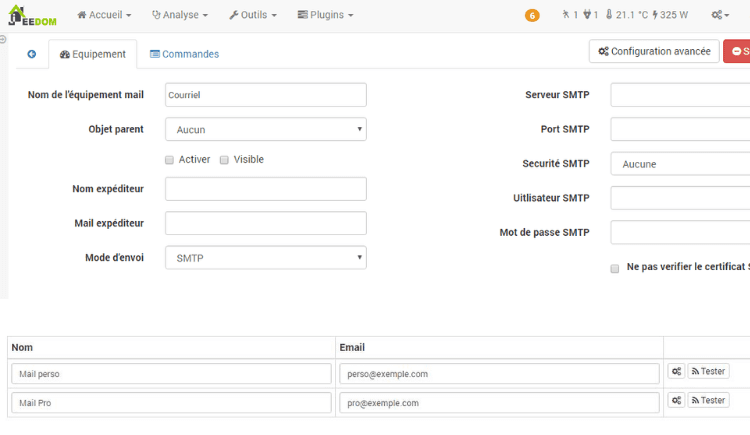Open the Sécurité SMTP dropdown
Screen dimensions: 750x435
[680, 164]
